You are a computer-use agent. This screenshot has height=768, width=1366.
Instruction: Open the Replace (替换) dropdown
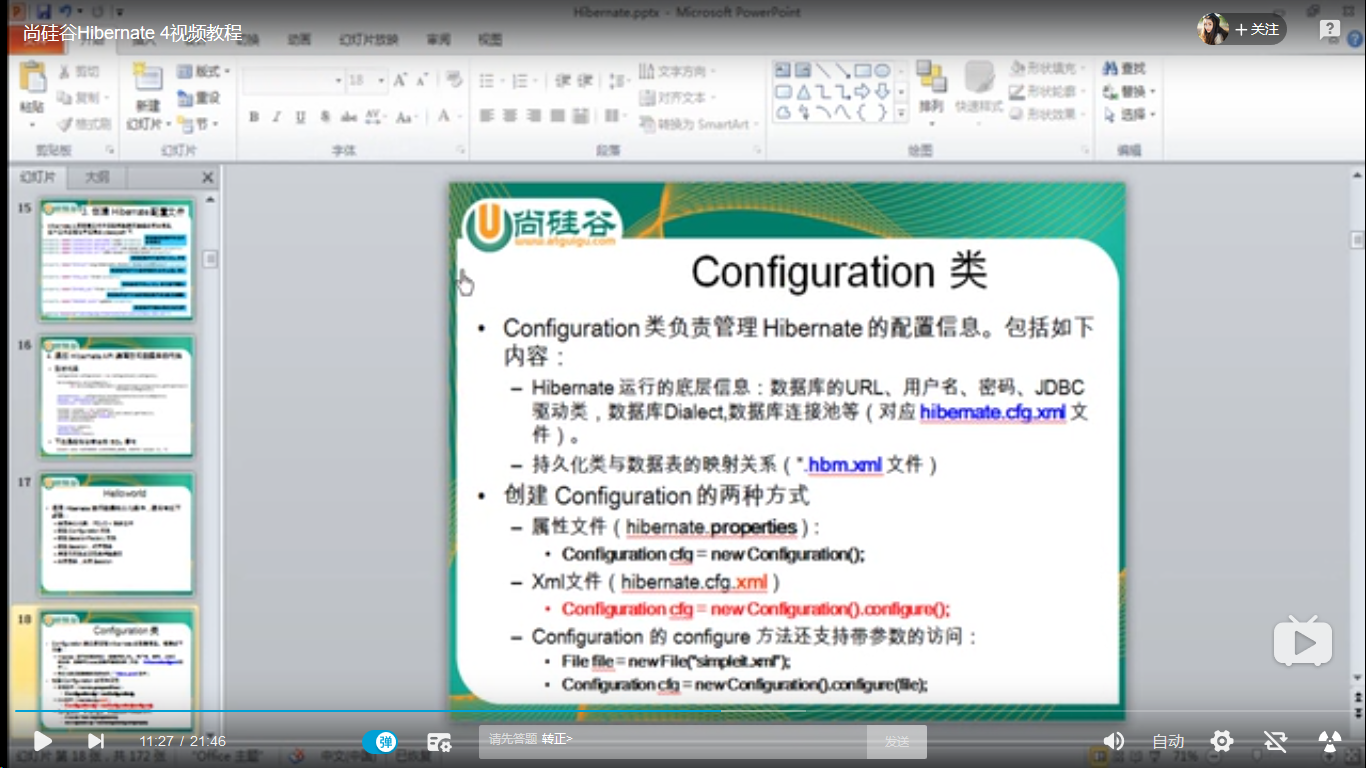click(1129, 91)
